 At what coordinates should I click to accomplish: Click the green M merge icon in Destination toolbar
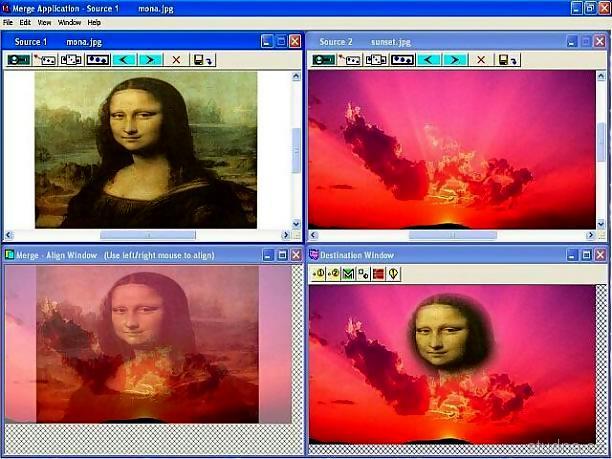348,274
